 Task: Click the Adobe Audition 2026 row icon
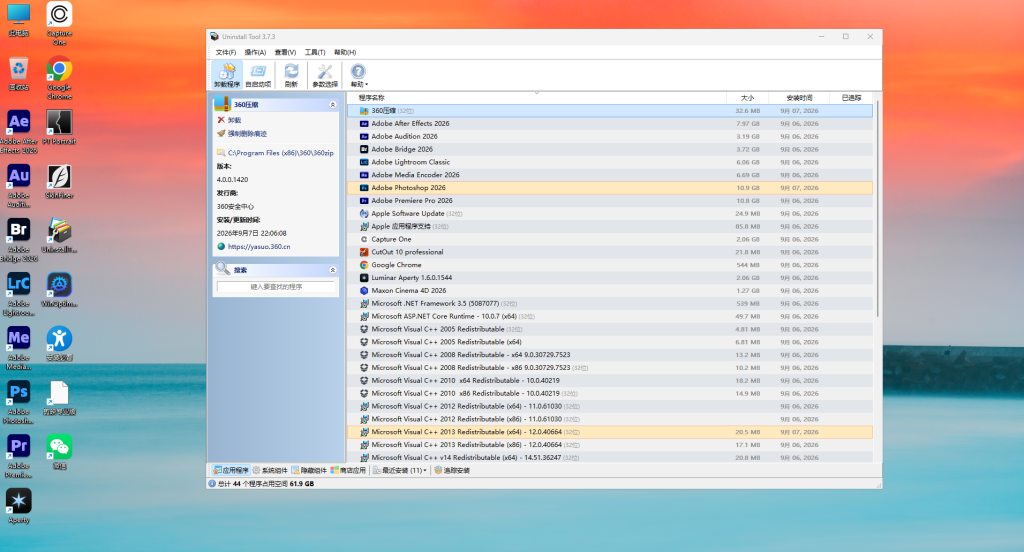[x=364, y=137]
